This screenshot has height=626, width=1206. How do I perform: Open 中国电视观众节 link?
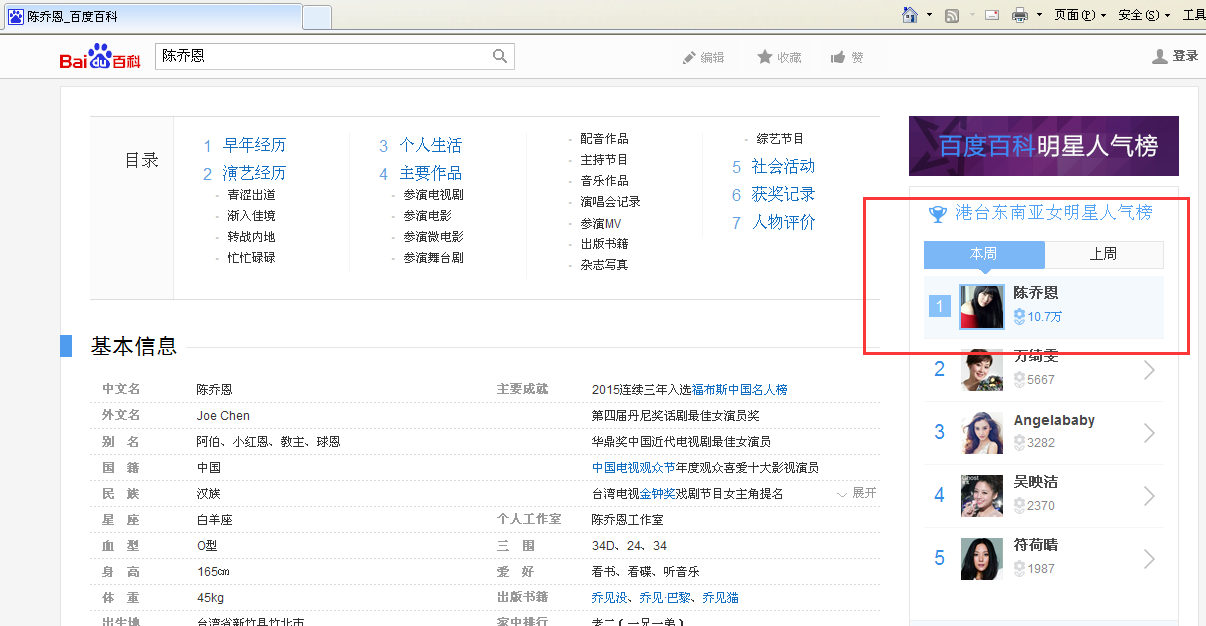pos(634,468)
